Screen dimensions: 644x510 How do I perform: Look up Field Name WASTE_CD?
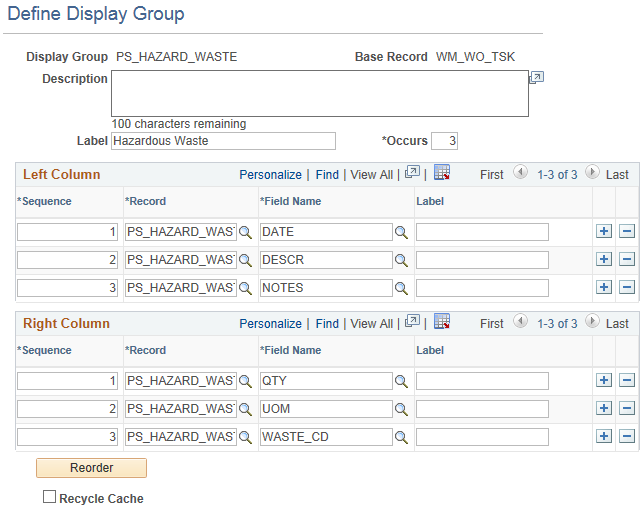[x=401, y=437]
